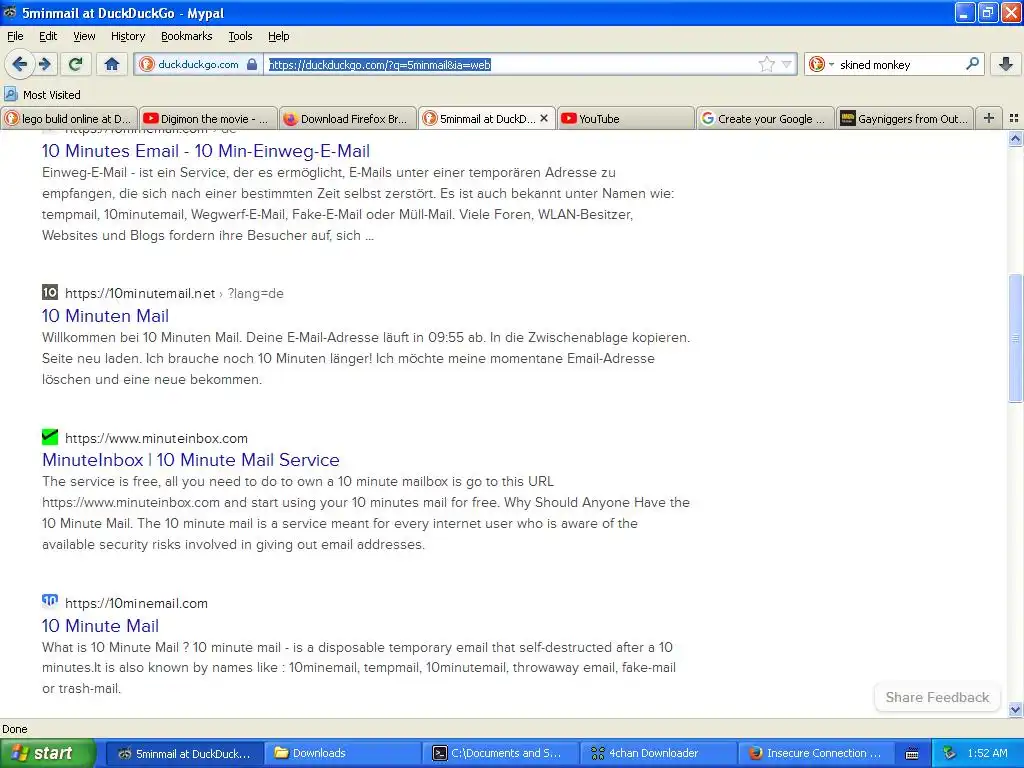1024x768 pixels.
Task: Open the MinuteInbox 10 Minute Mail Service link
Action: (x=191, y=460)
